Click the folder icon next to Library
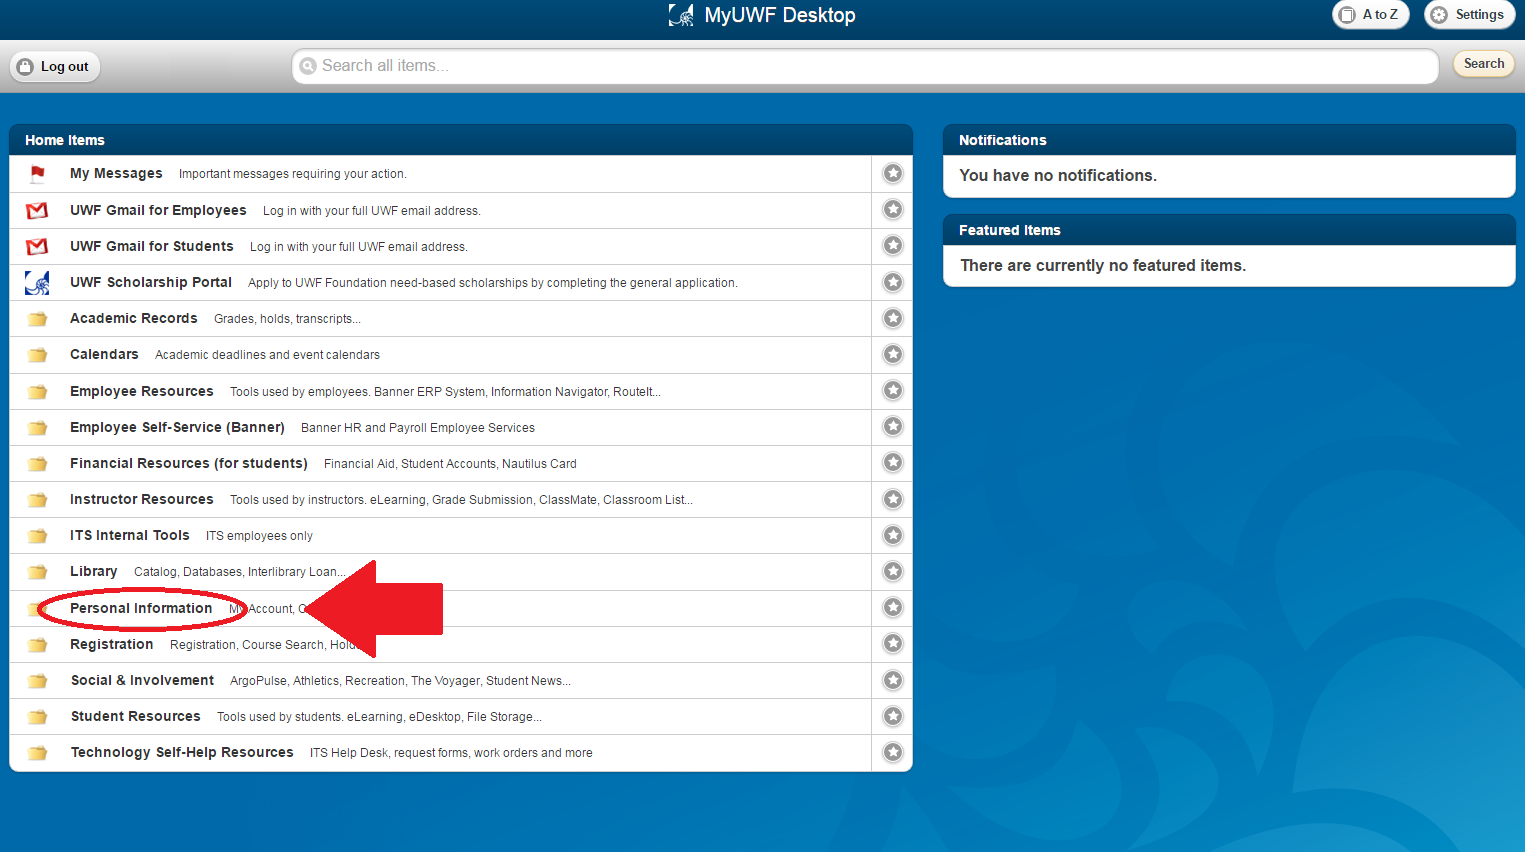 click(x=37, y=572)
